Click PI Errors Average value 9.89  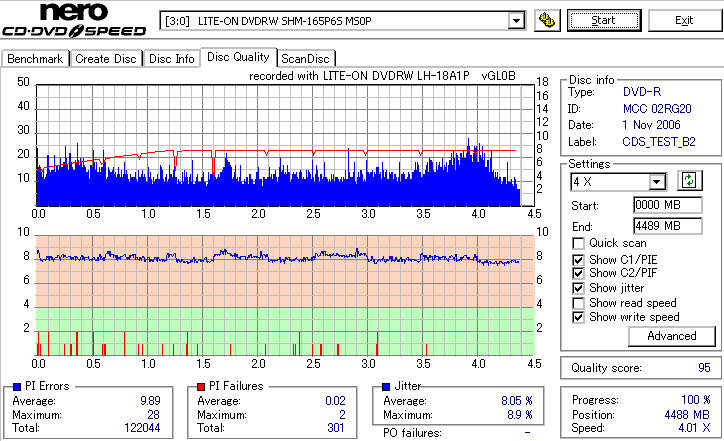pyautogui.click(x=151, y=401)
